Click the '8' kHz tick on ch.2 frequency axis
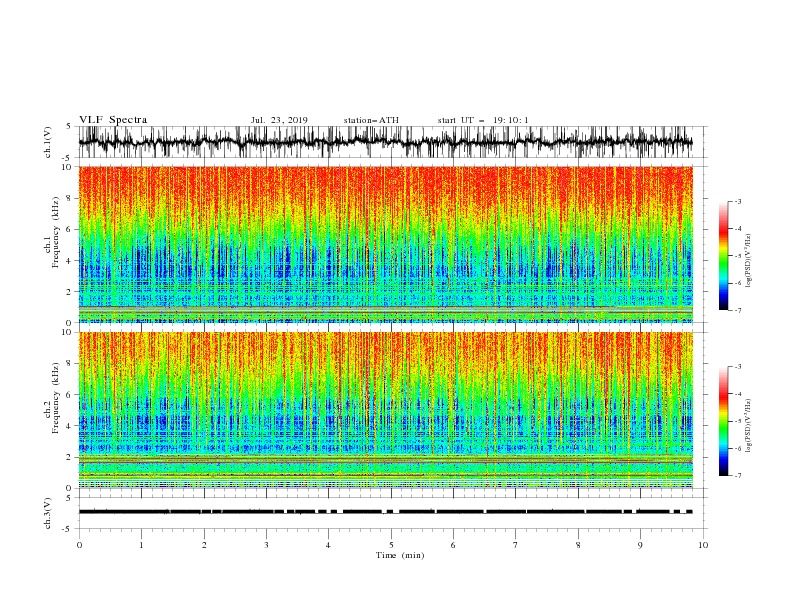Screen dimensions: 792x612 pyautogui.click(x=69, y=364)
